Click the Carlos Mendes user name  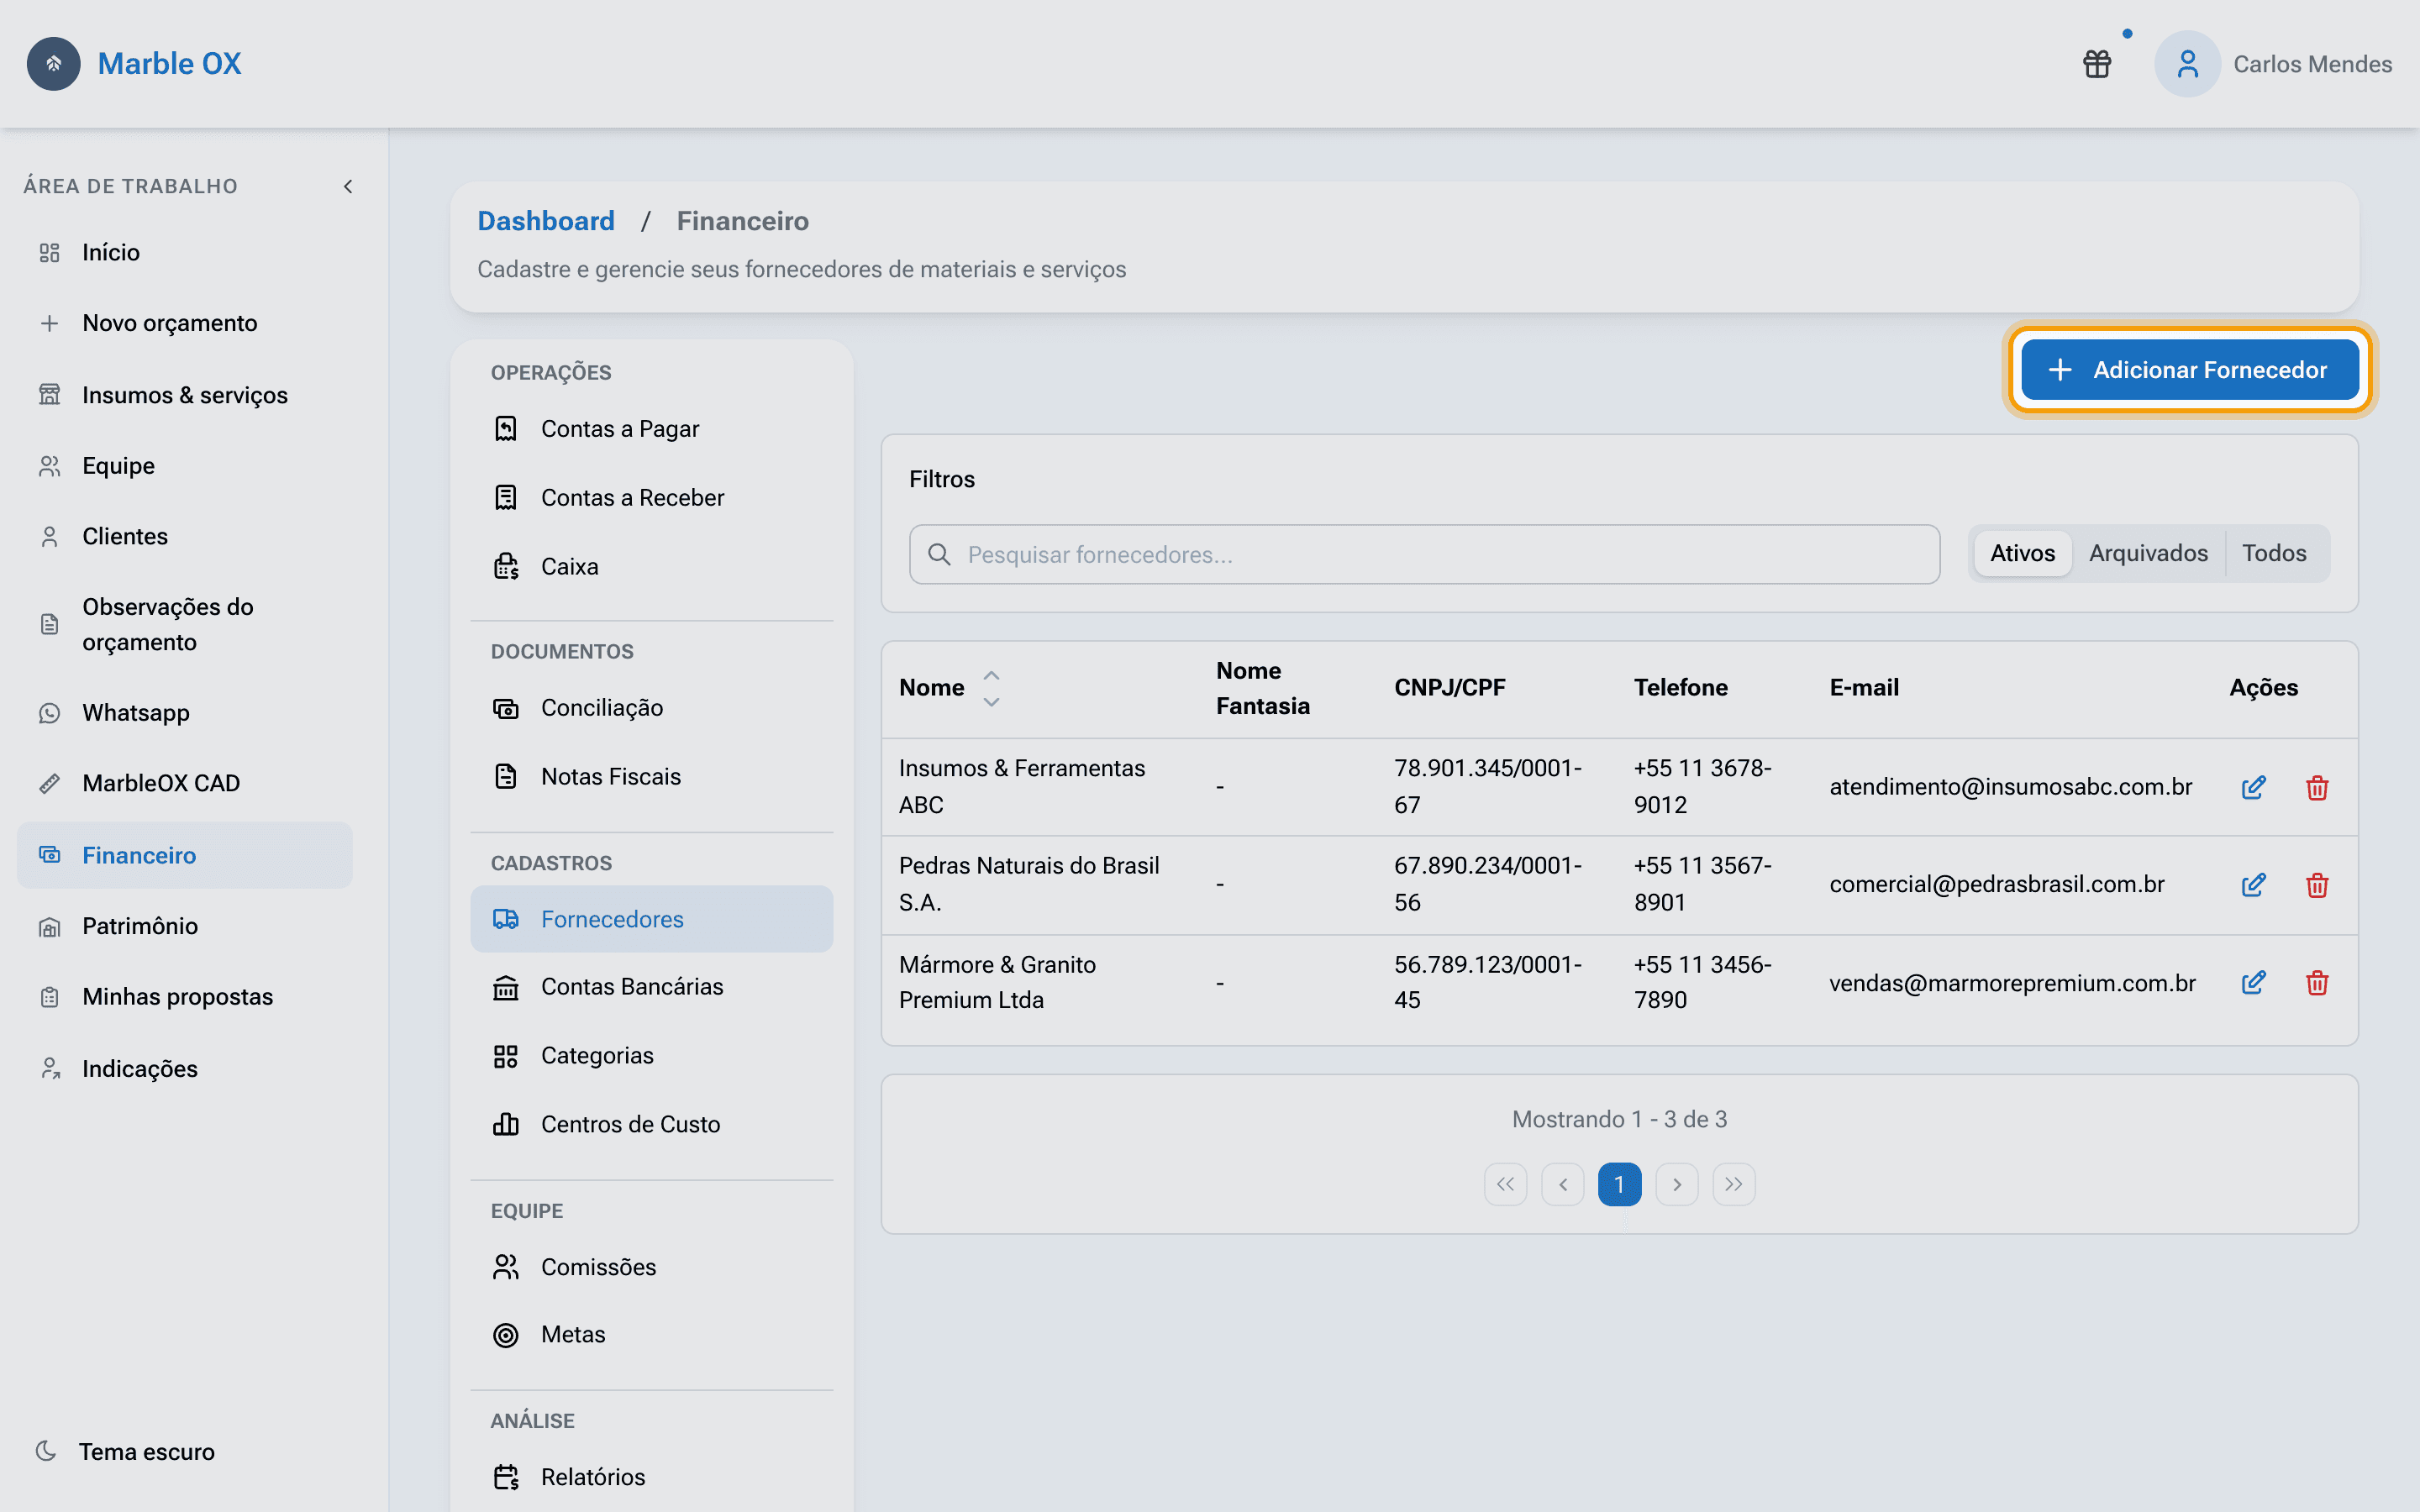(x=2312, y=64)
